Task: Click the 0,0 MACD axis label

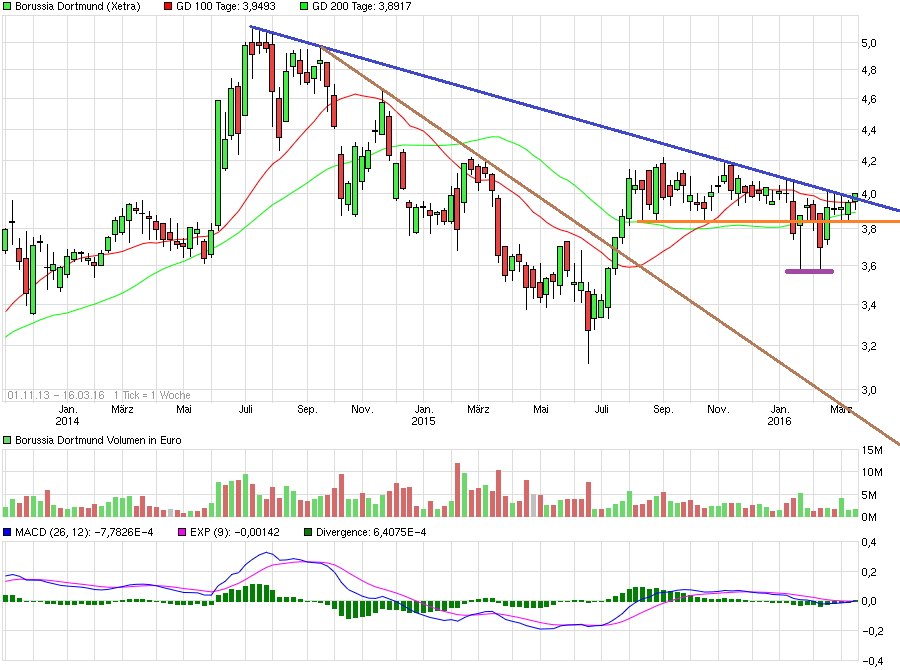Action: (x=869, y=601)
